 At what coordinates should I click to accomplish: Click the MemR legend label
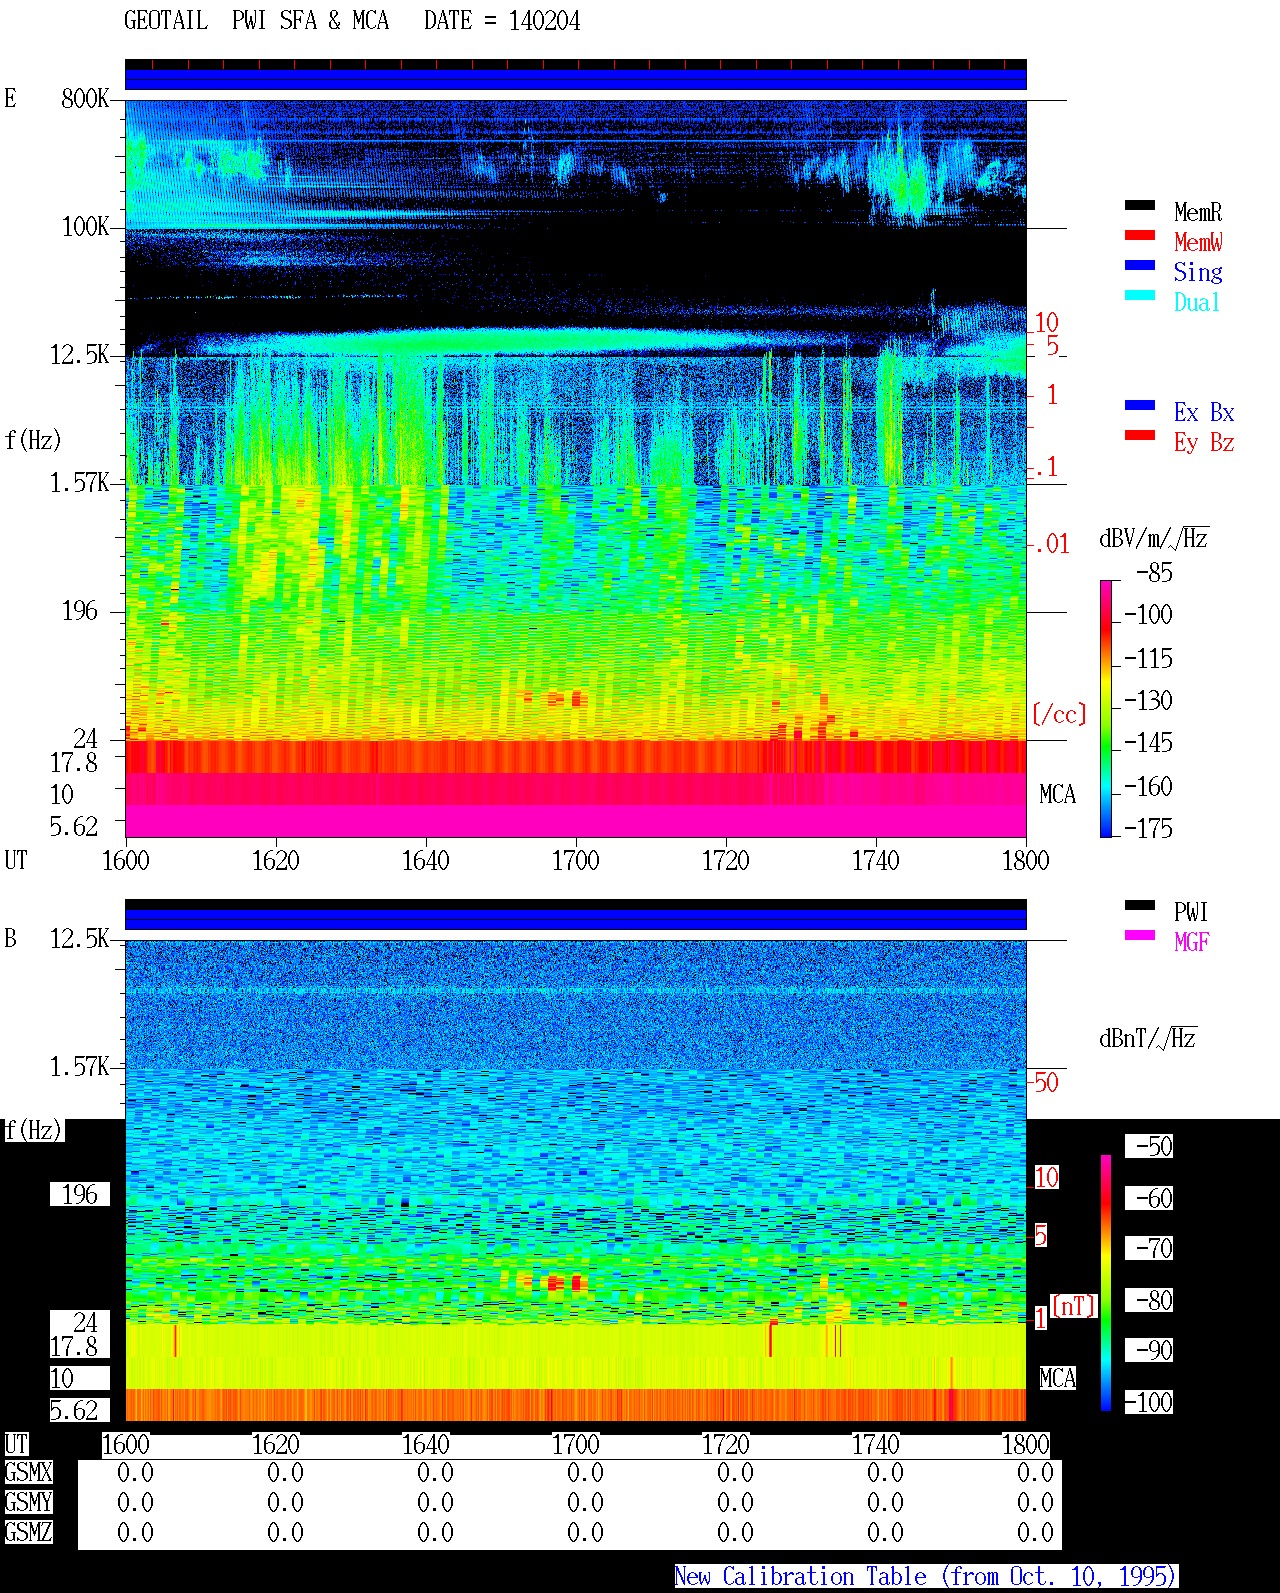click(x=1198, y=212)
